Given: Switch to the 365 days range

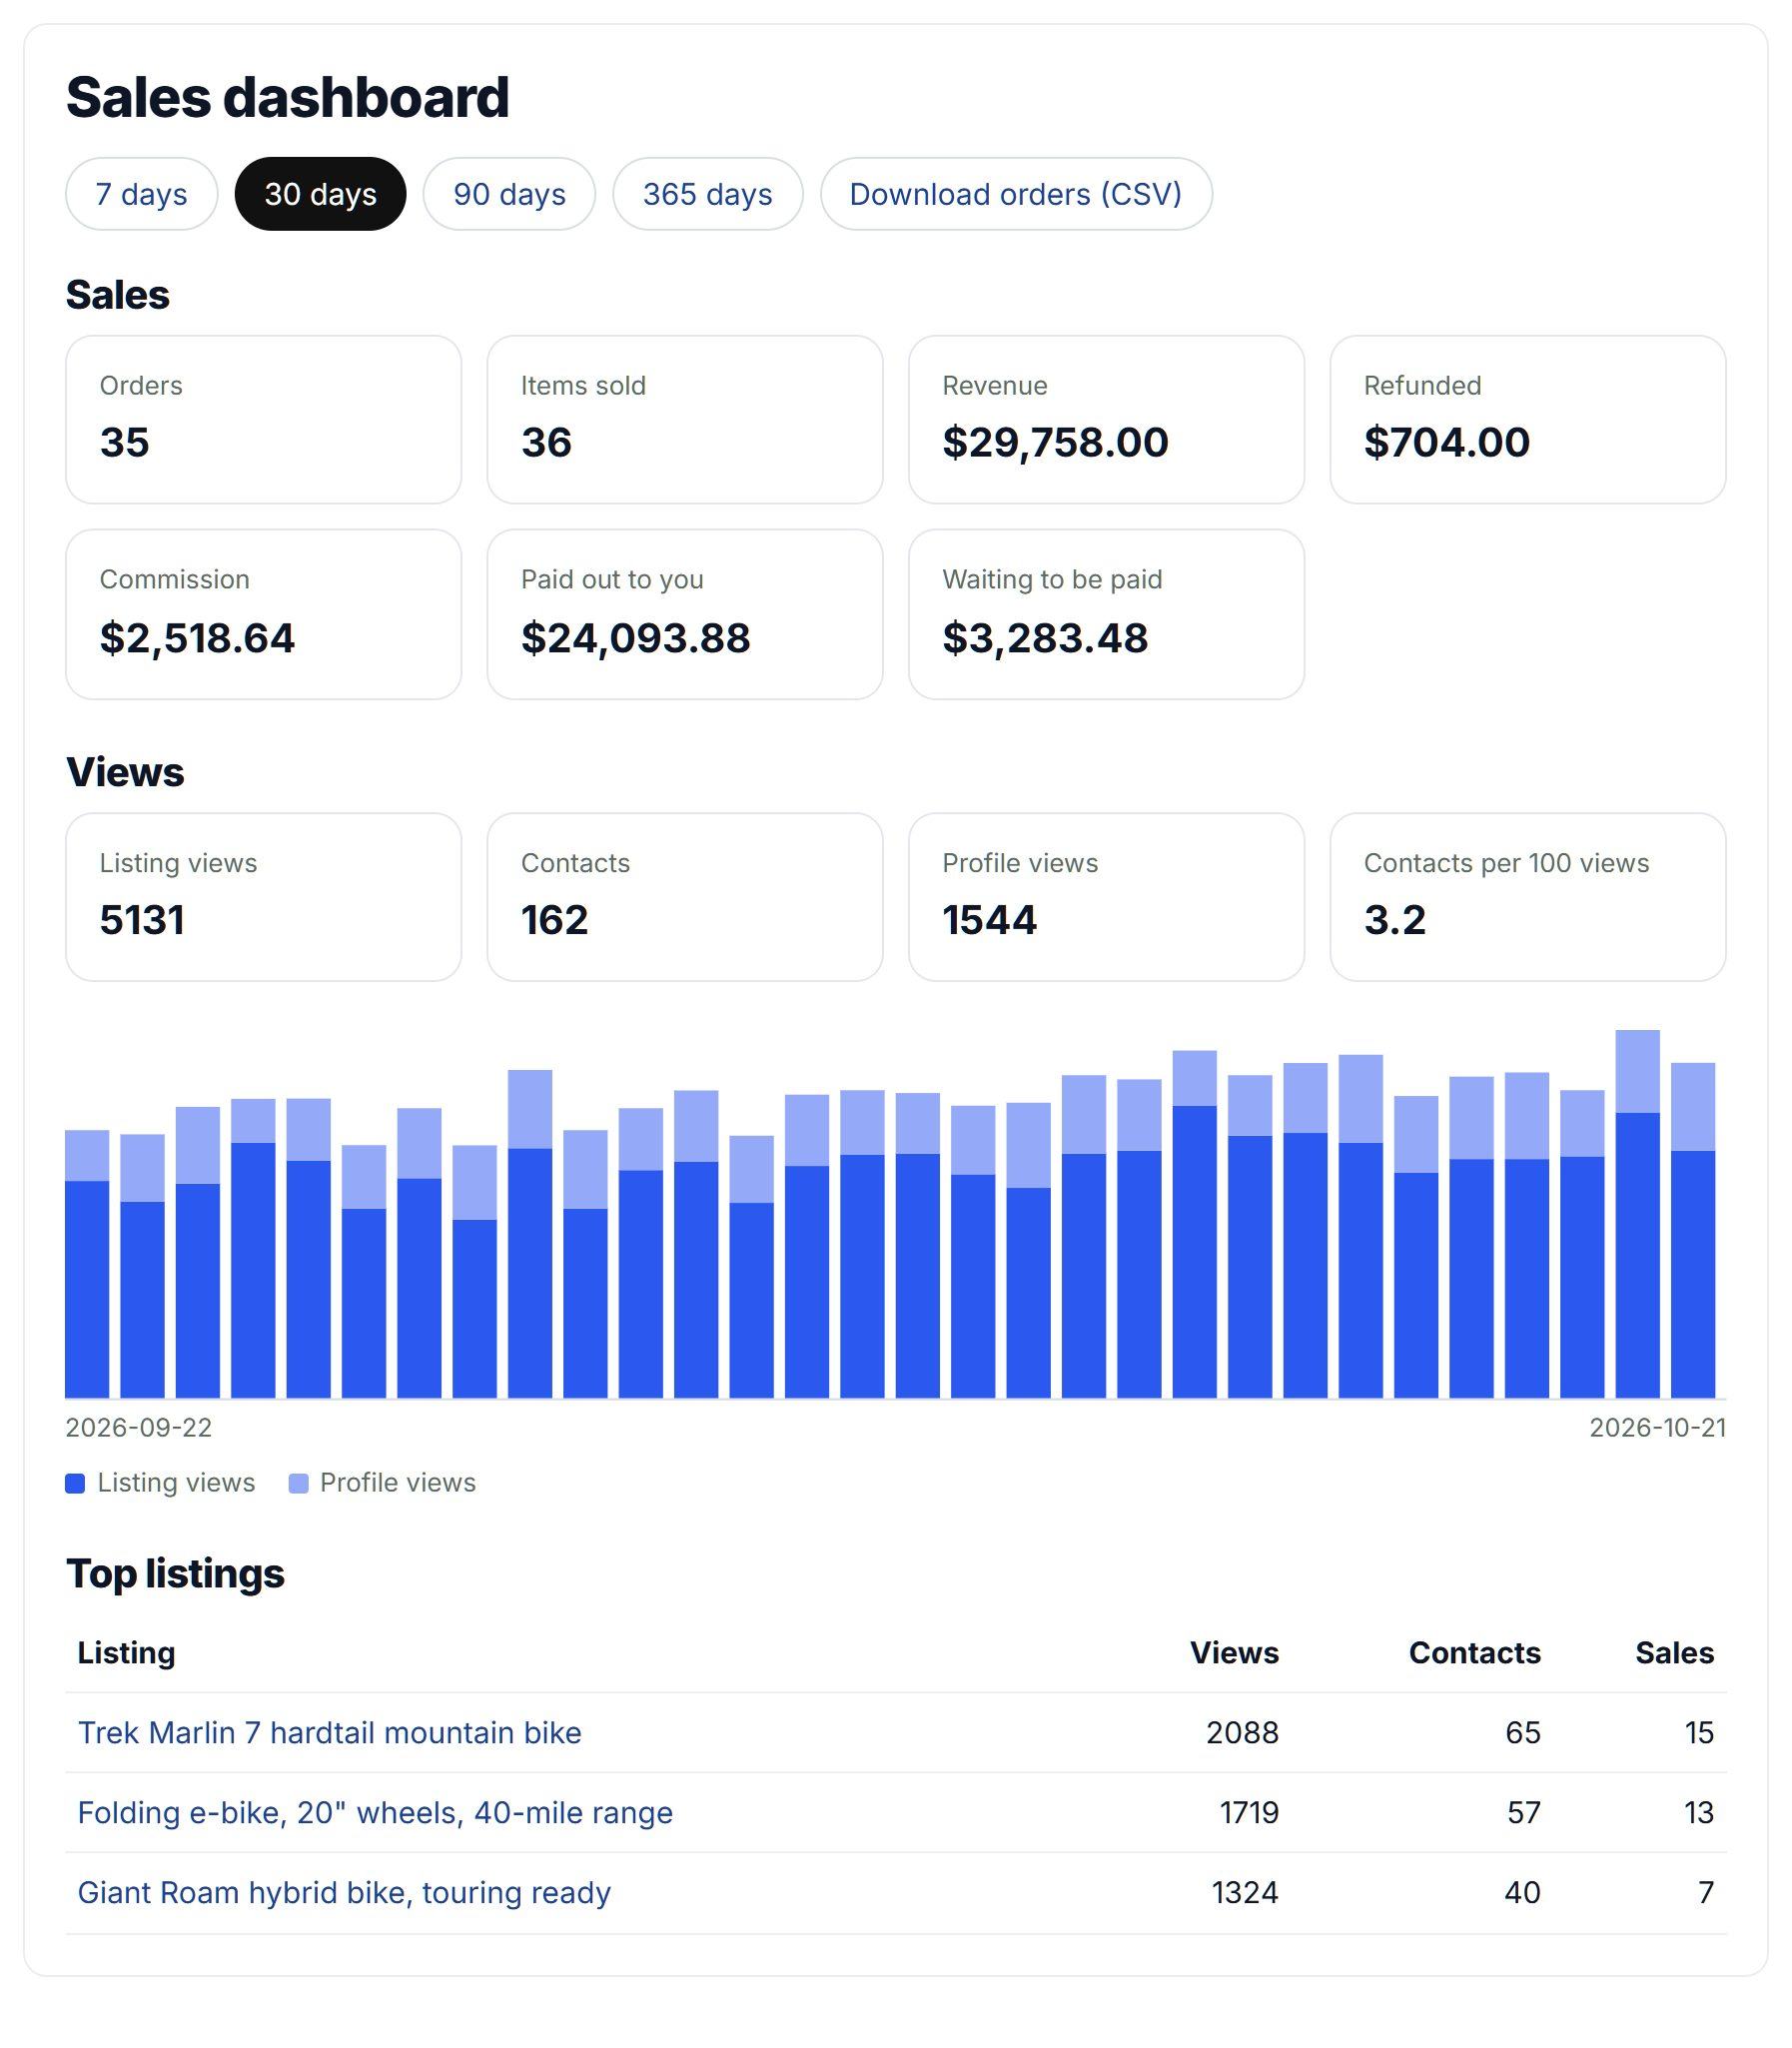Looking at the screenshot, I should 707,194.
